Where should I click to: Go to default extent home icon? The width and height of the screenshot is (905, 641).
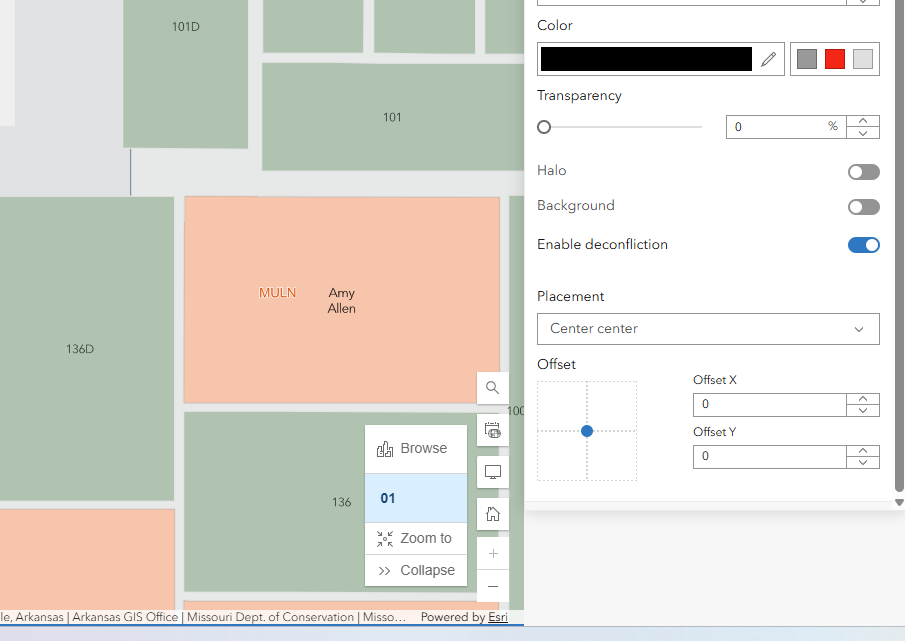tap(492, 514)
